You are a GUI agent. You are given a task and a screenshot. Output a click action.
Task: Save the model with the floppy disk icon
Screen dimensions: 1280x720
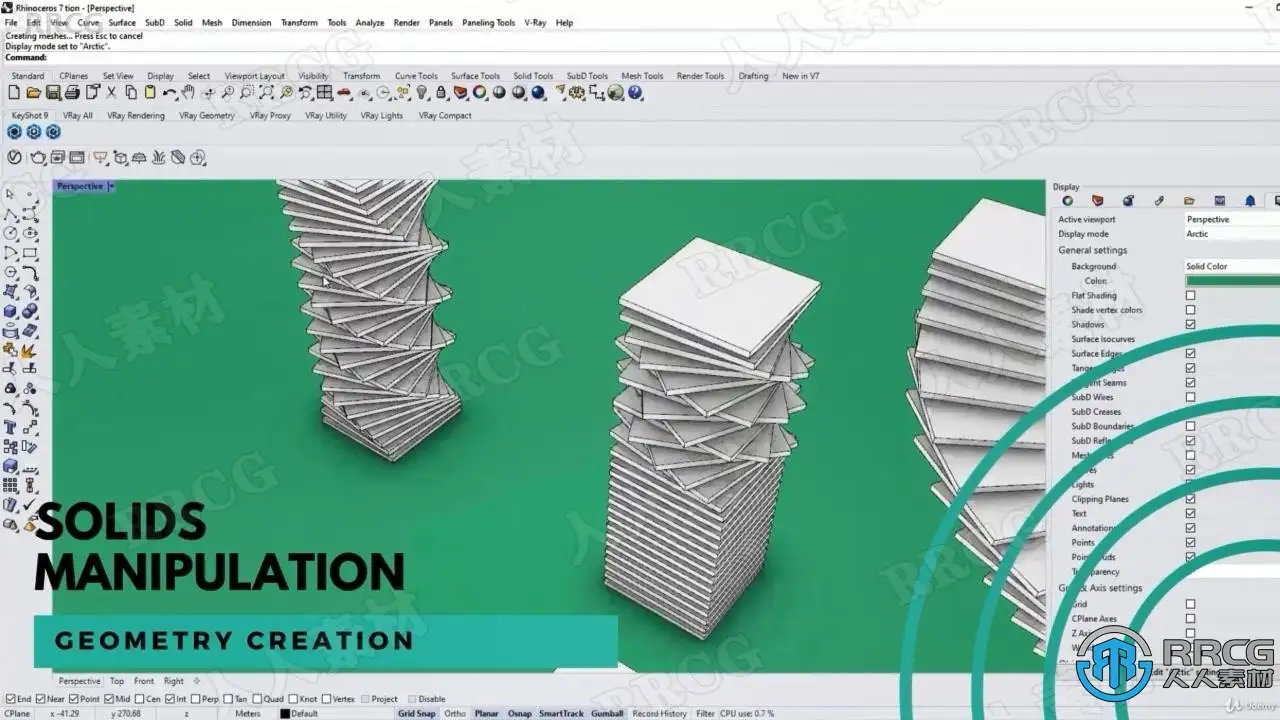tap(53, 93)
